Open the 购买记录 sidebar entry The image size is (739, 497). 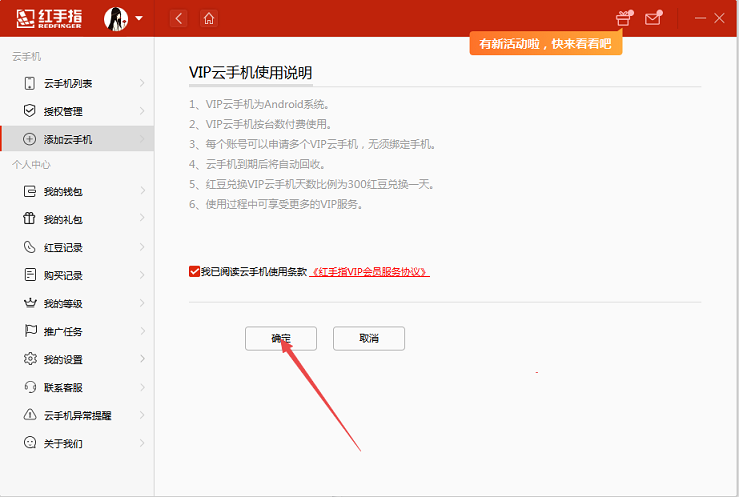[77, 275]
